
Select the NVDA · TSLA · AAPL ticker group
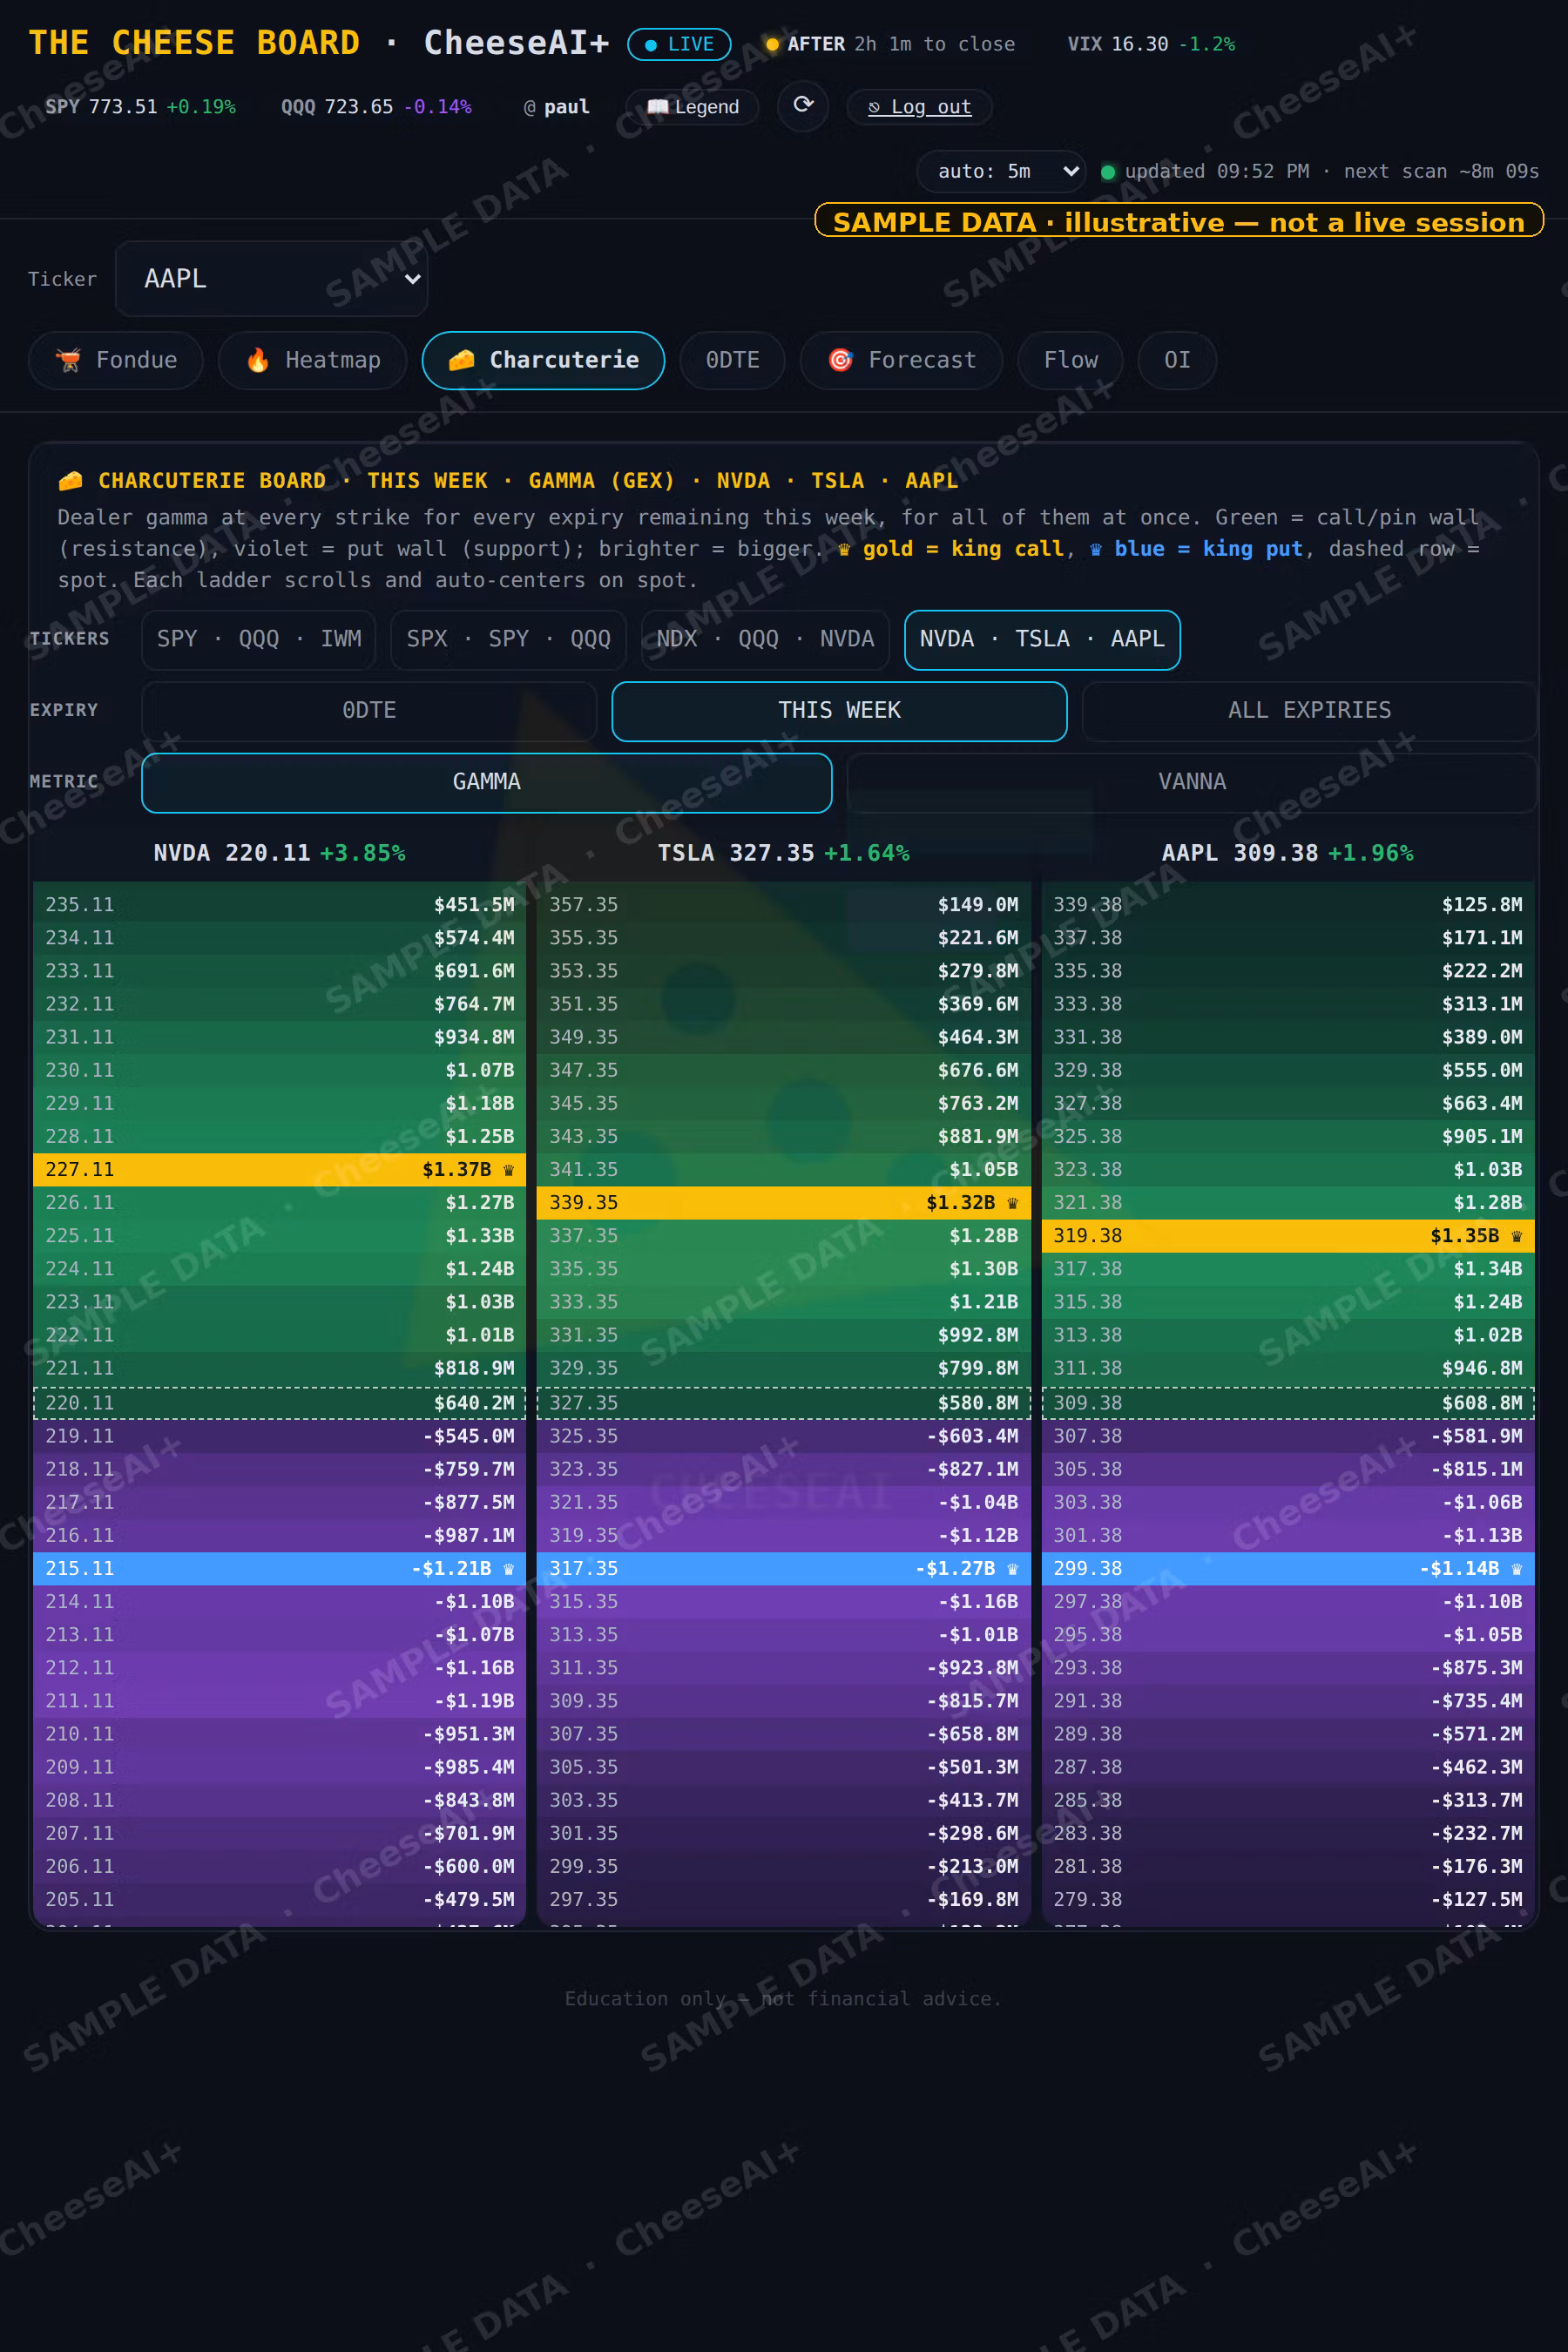tap(1042, 639)
